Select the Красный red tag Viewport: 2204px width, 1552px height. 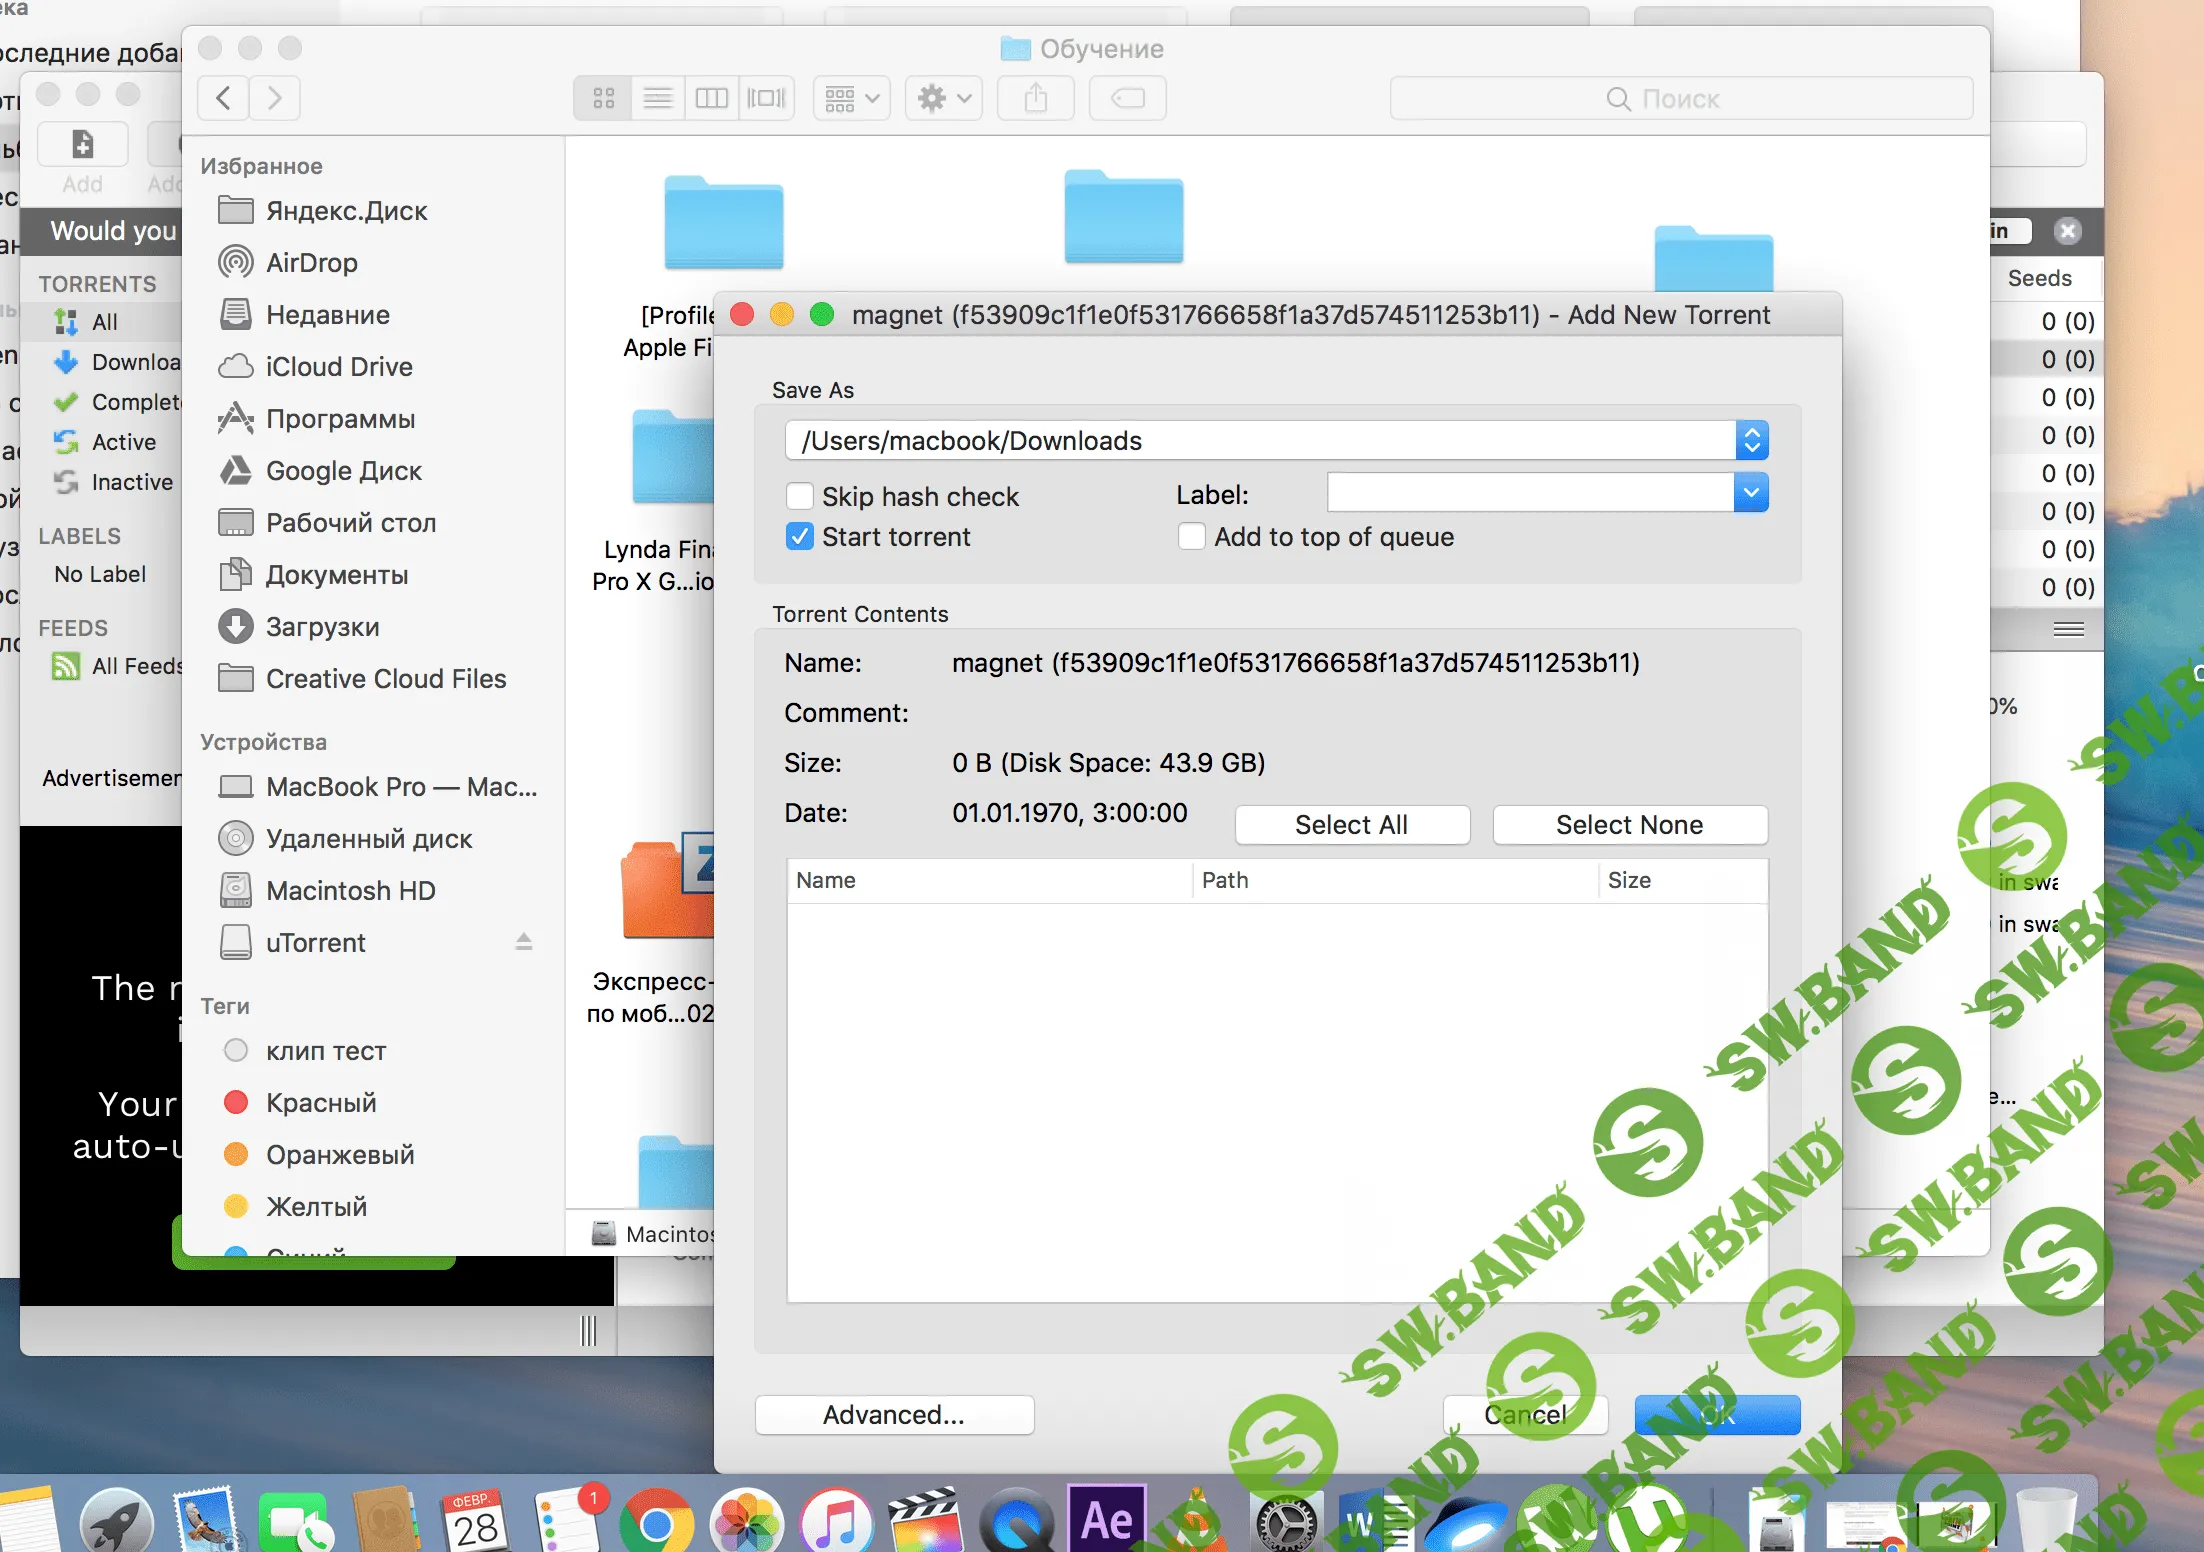(x=320, y=1103)
